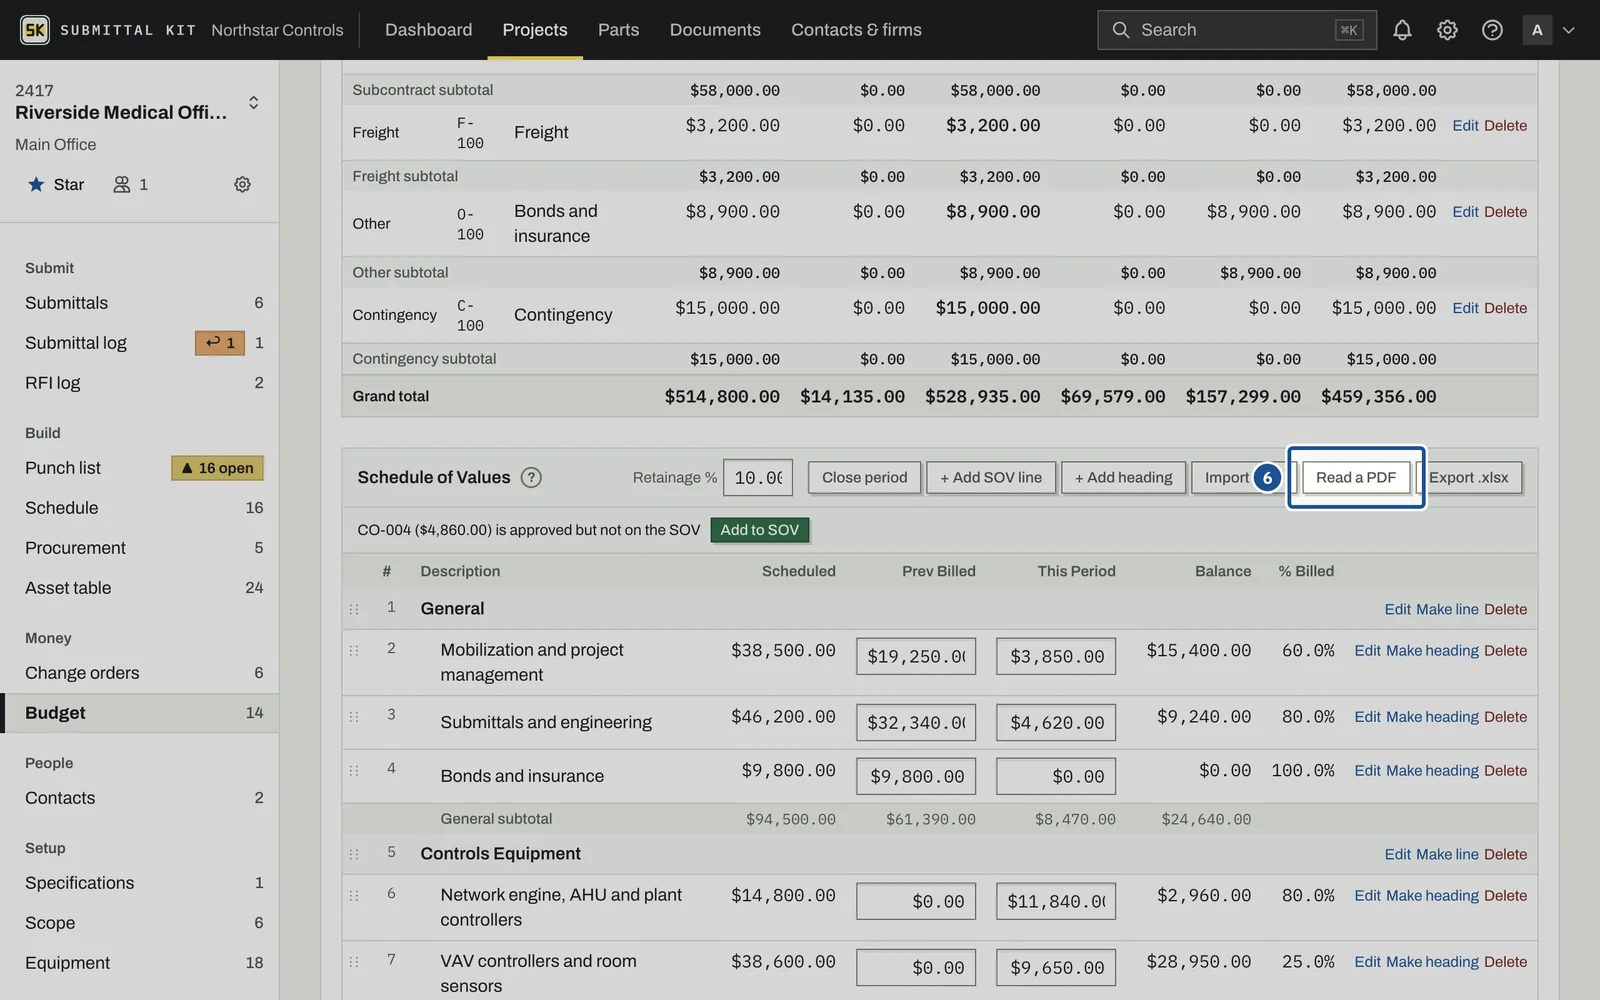1600x1000 pixels.
Task: Edit This Period for Mobilization row
Action: click(x=1056, y=657)
